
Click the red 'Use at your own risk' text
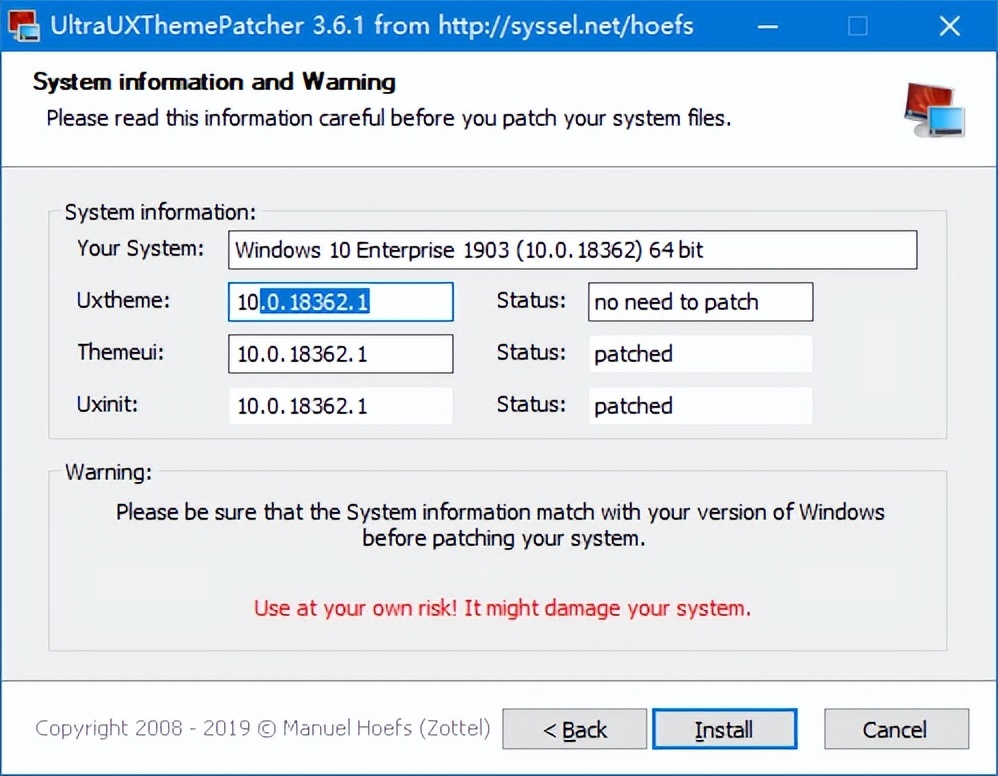tap(502, 608)
